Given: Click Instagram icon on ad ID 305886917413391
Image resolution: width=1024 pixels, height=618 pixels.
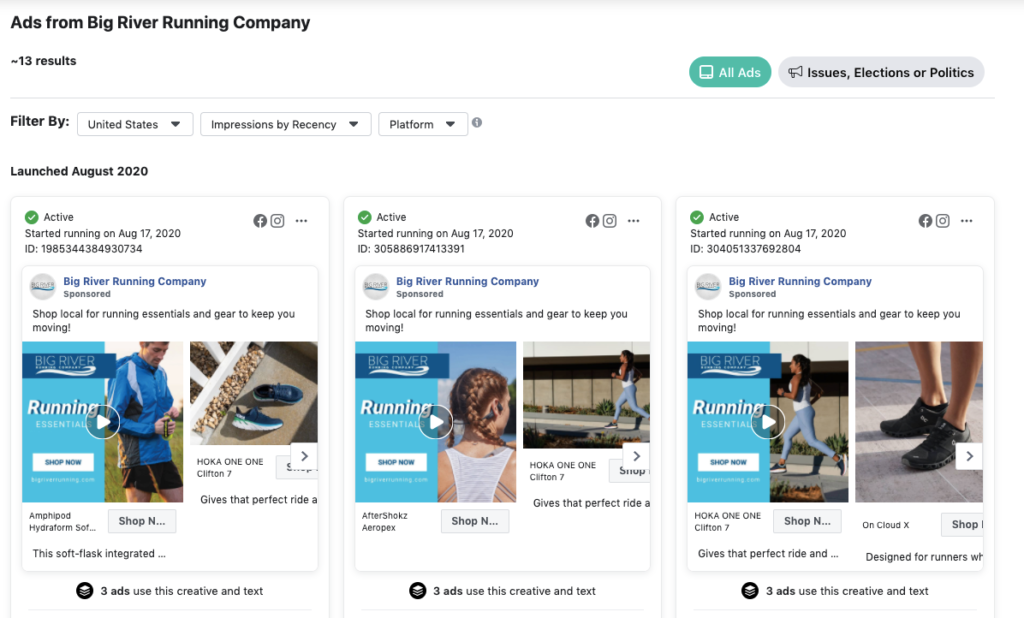Looking at the screenshot, I should [609, 221].
